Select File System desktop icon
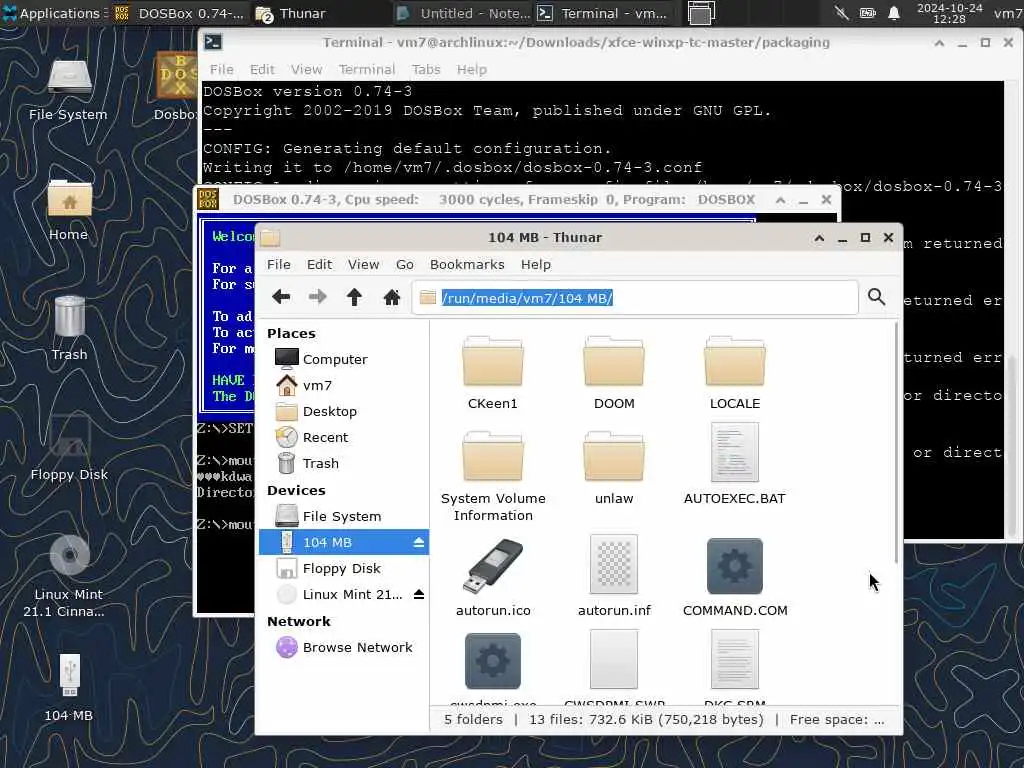The height and width of the screenshot is (768, 1024). click(x=69, y=91)
